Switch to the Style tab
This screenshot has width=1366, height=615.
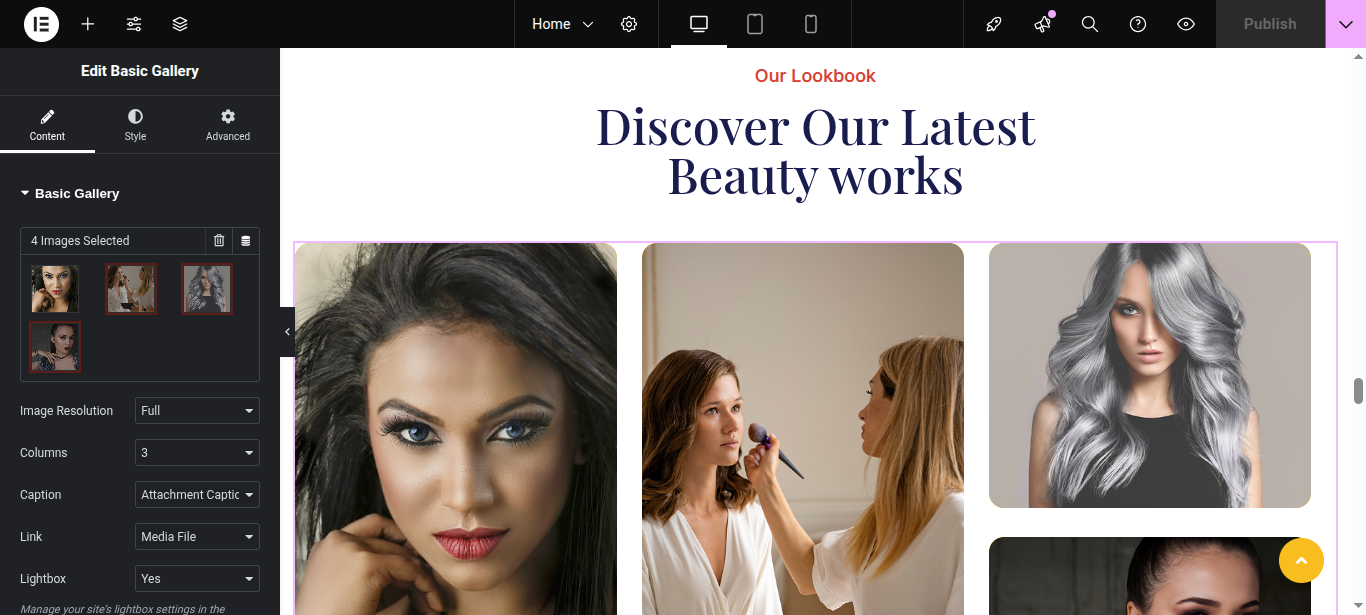[x=135, y=125]
